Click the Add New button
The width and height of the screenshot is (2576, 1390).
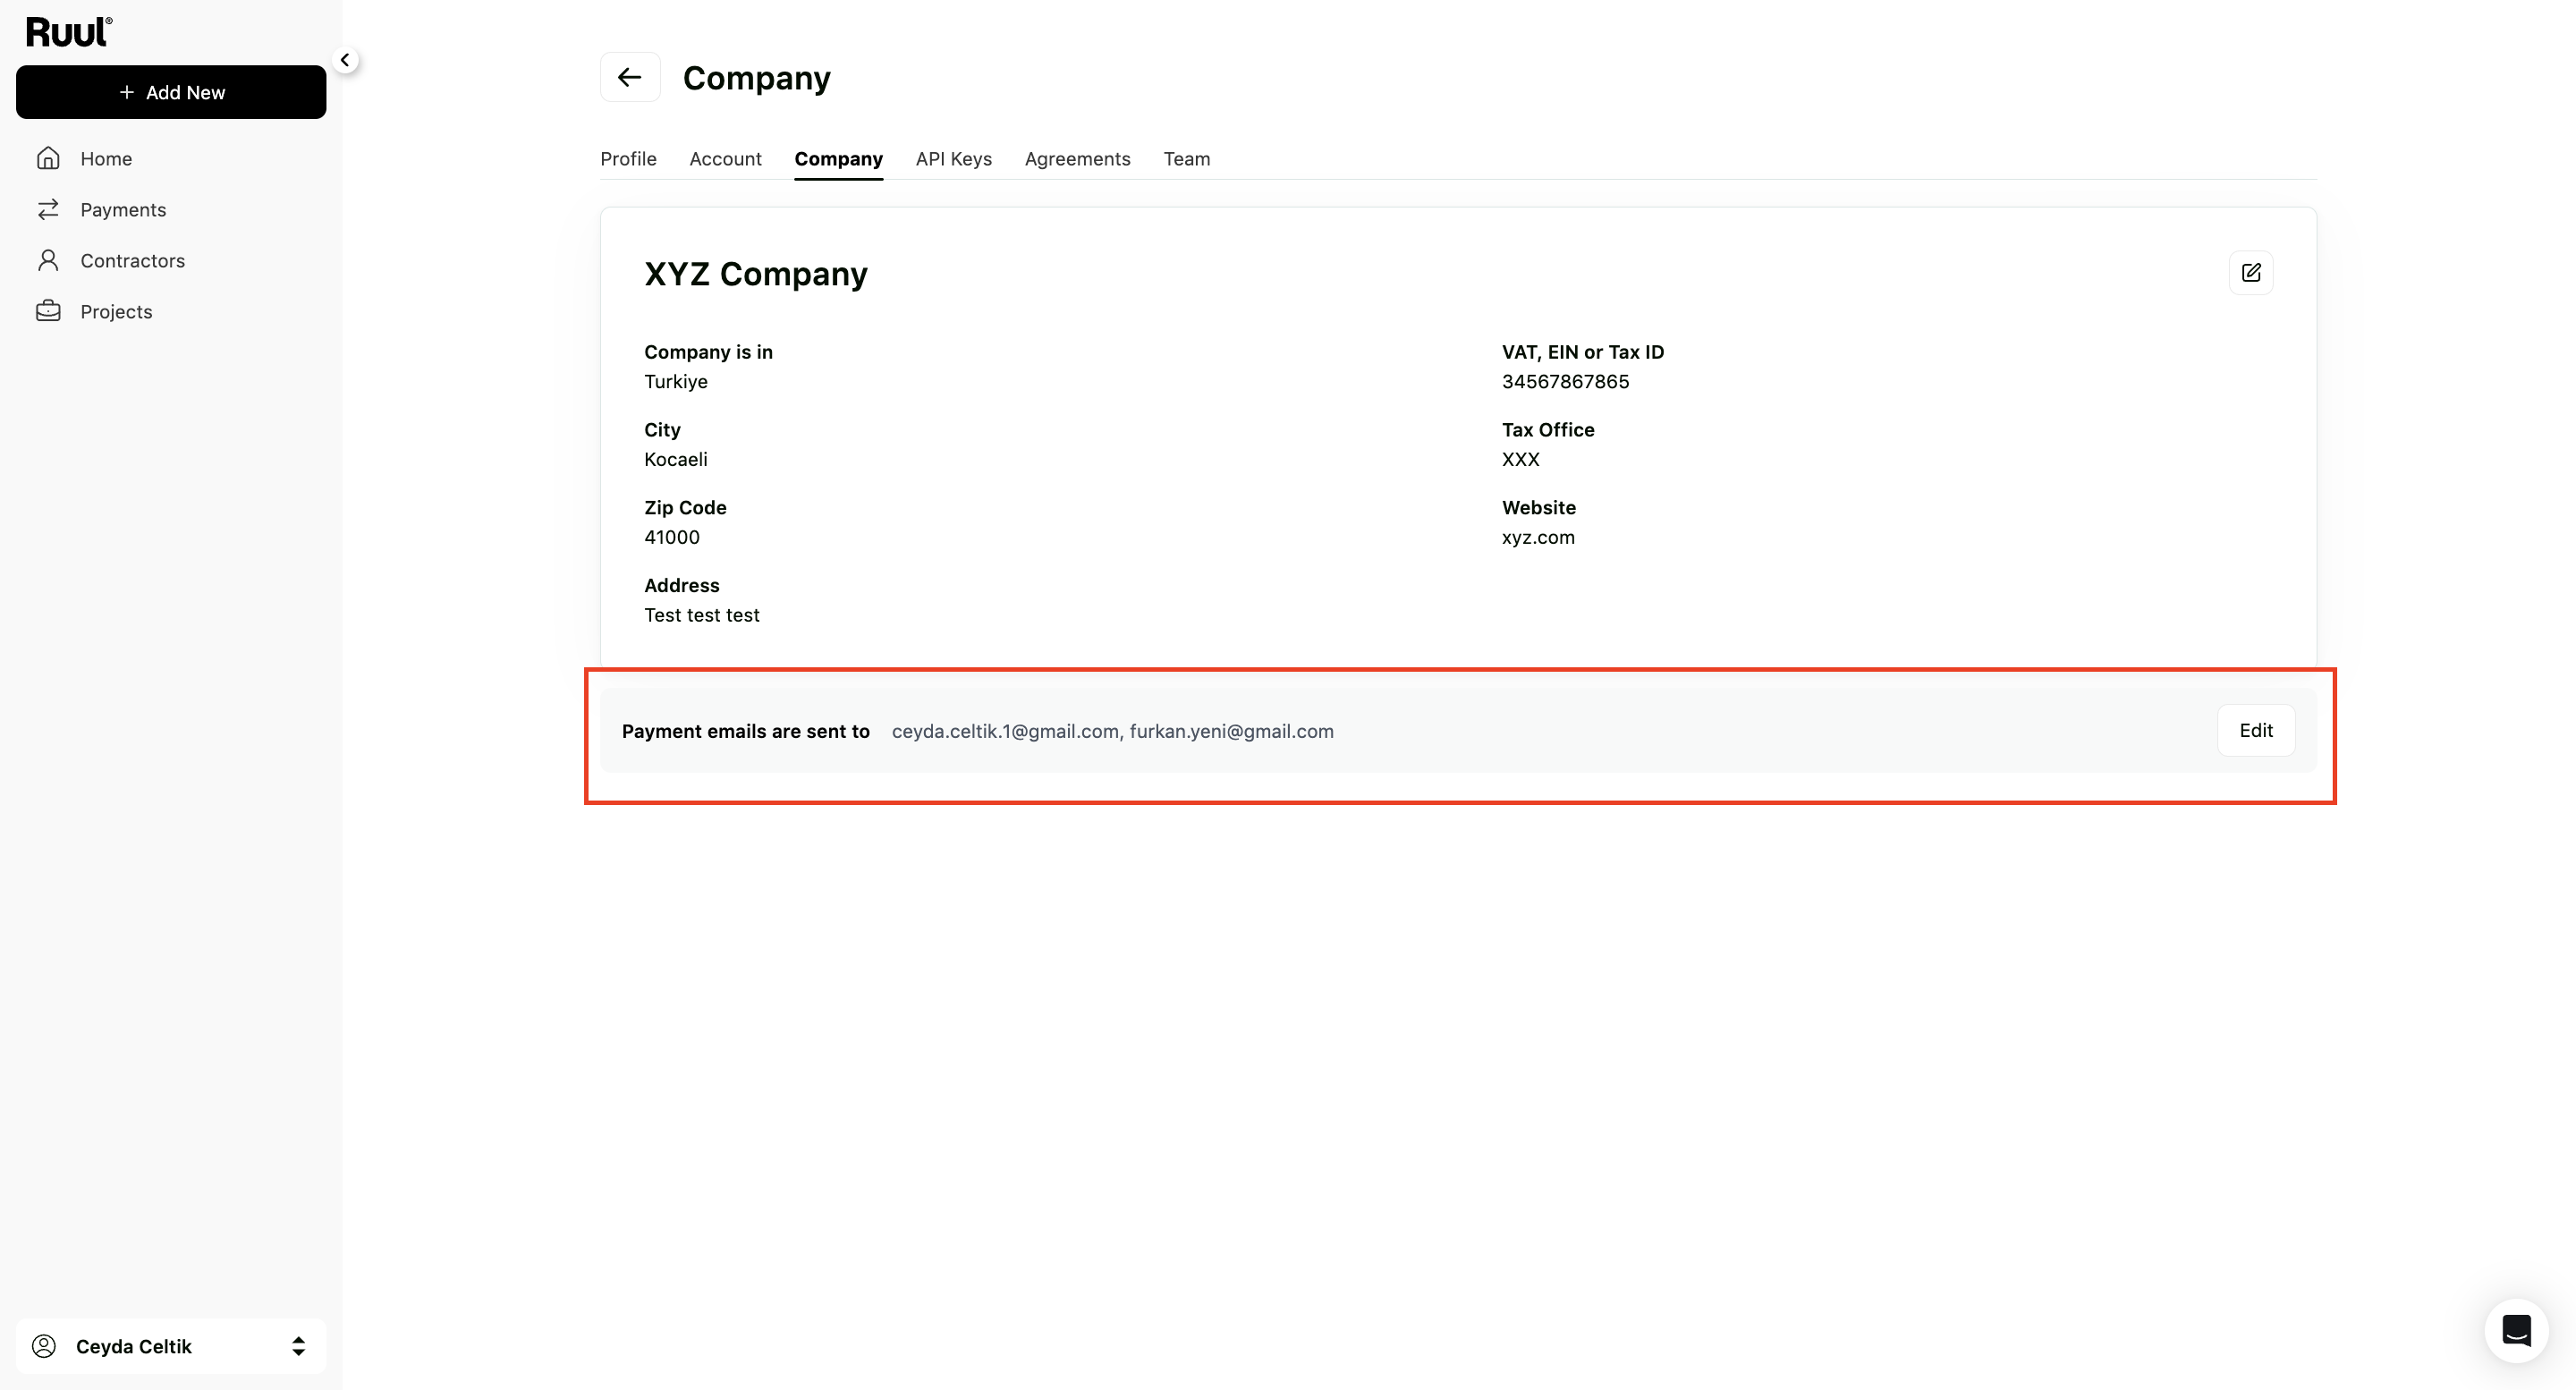[171, 92]
